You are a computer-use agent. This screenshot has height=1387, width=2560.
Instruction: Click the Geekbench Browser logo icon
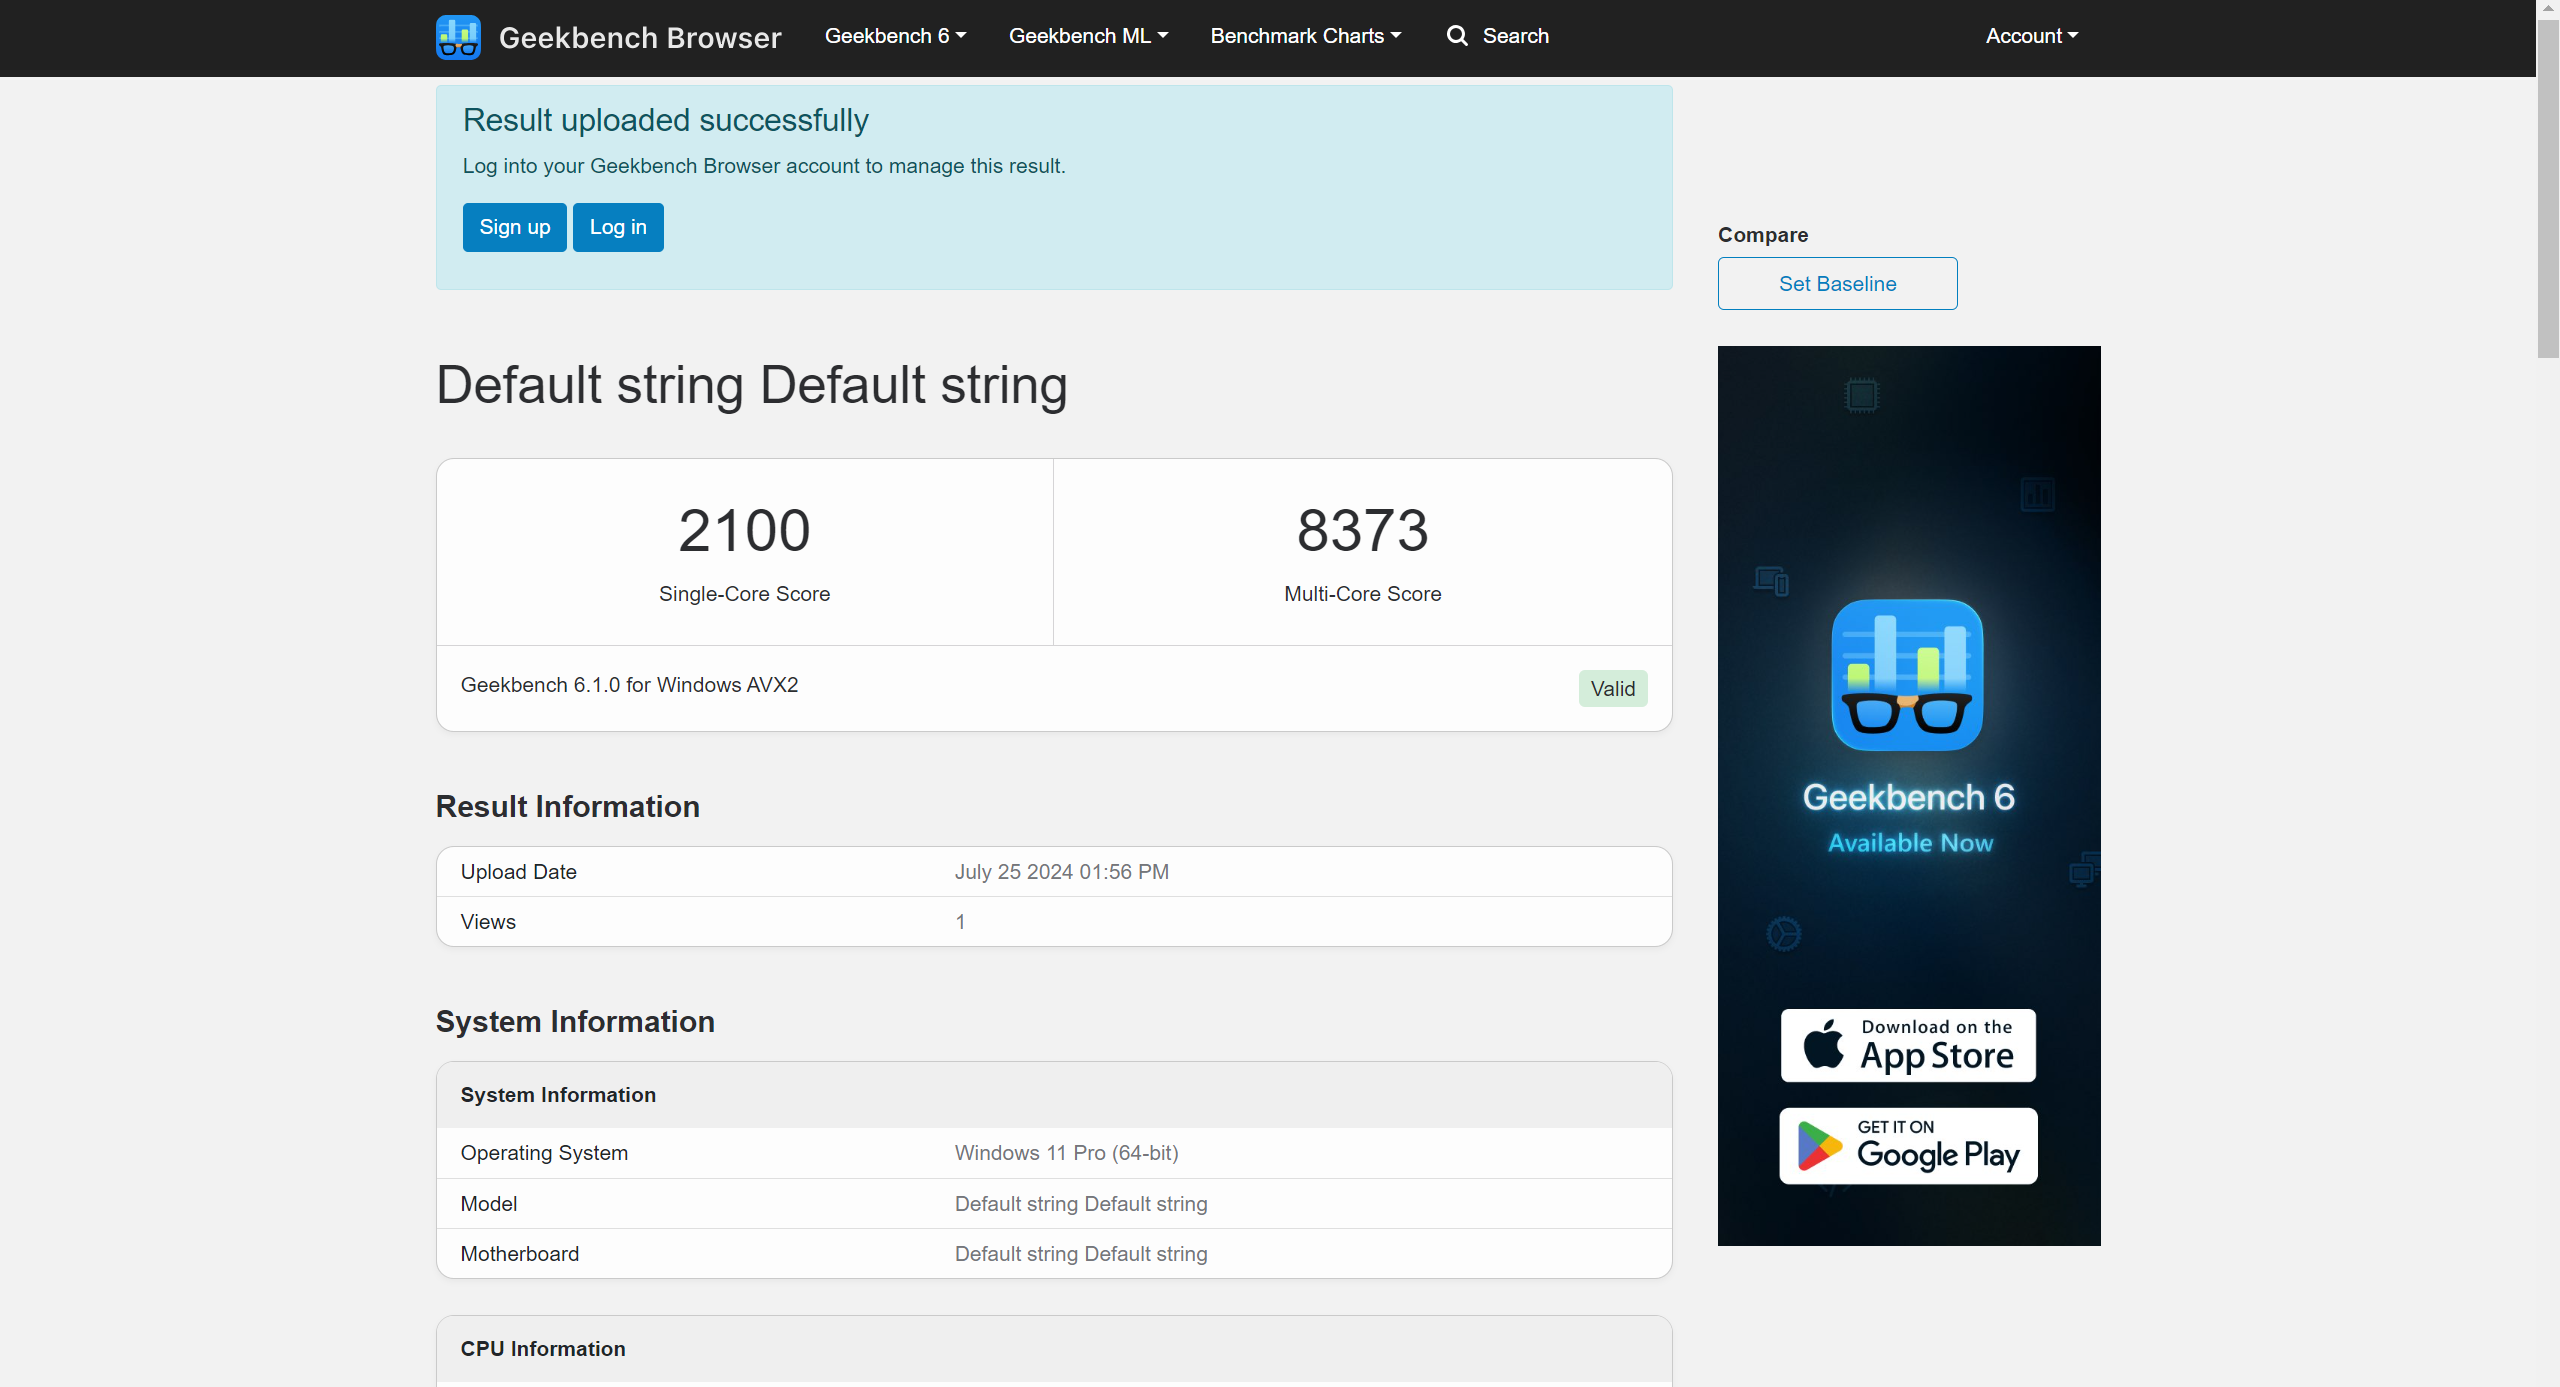pyautogui.click(x=458, y=37)
